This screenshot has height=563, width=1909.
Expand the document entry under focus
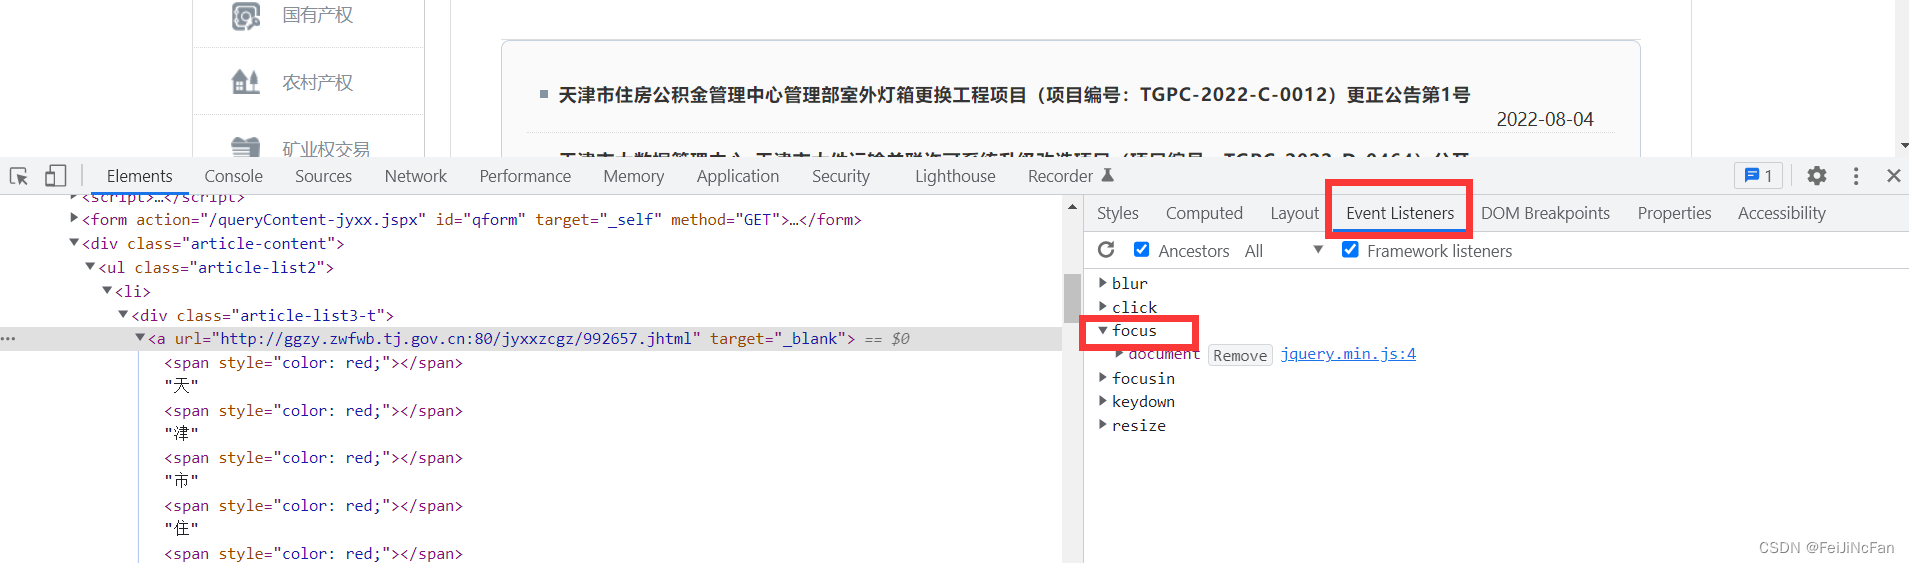tap(1119, 354)
